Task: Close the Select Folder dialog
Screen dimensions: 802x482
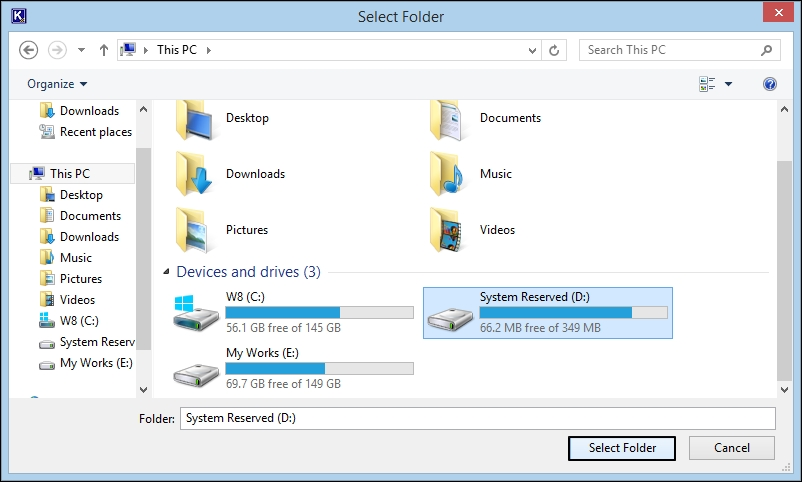Action: pyautogui.click(x=778, y=12)
